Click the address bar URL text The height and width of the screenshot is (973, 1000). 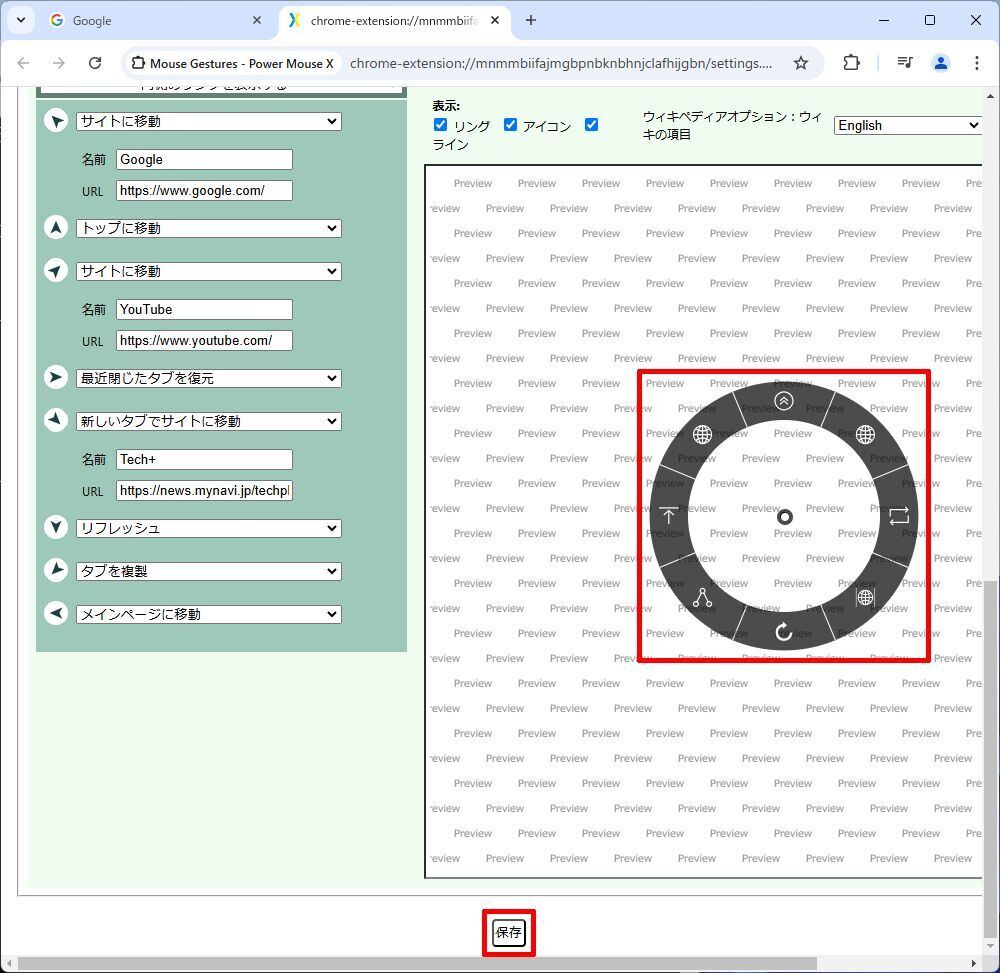coord(561,63)
